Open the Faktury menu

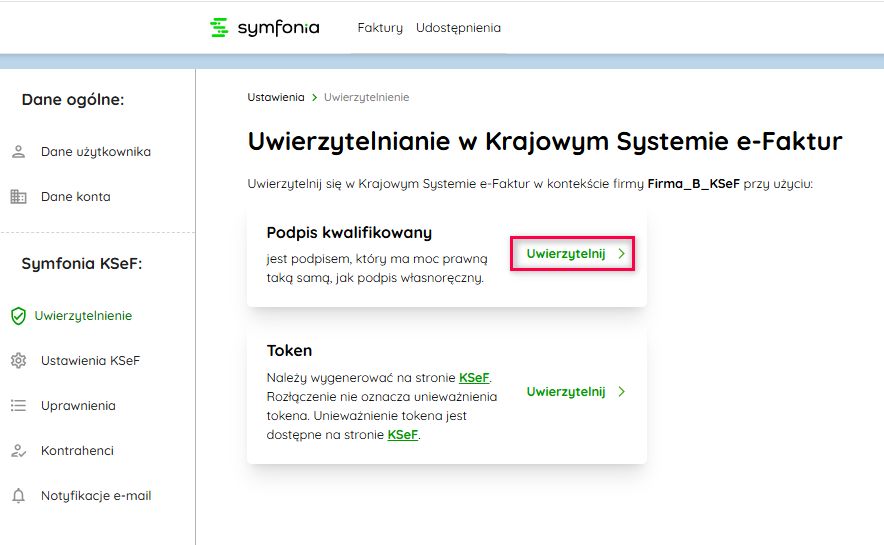(380, 28)
